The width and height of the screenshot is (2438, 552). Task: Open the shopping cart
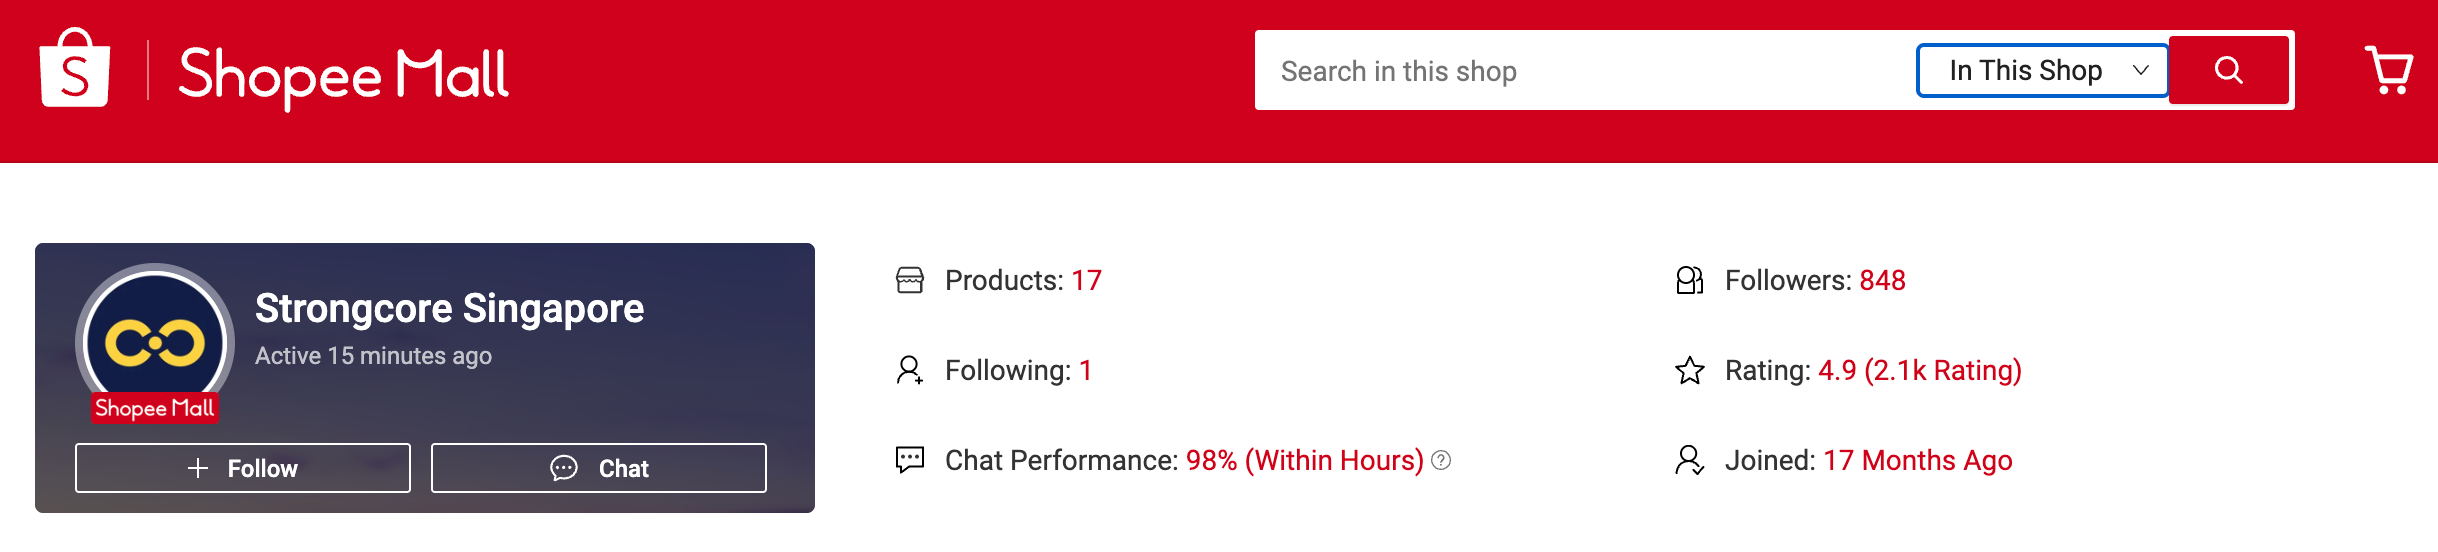[x=2388, y=70]
